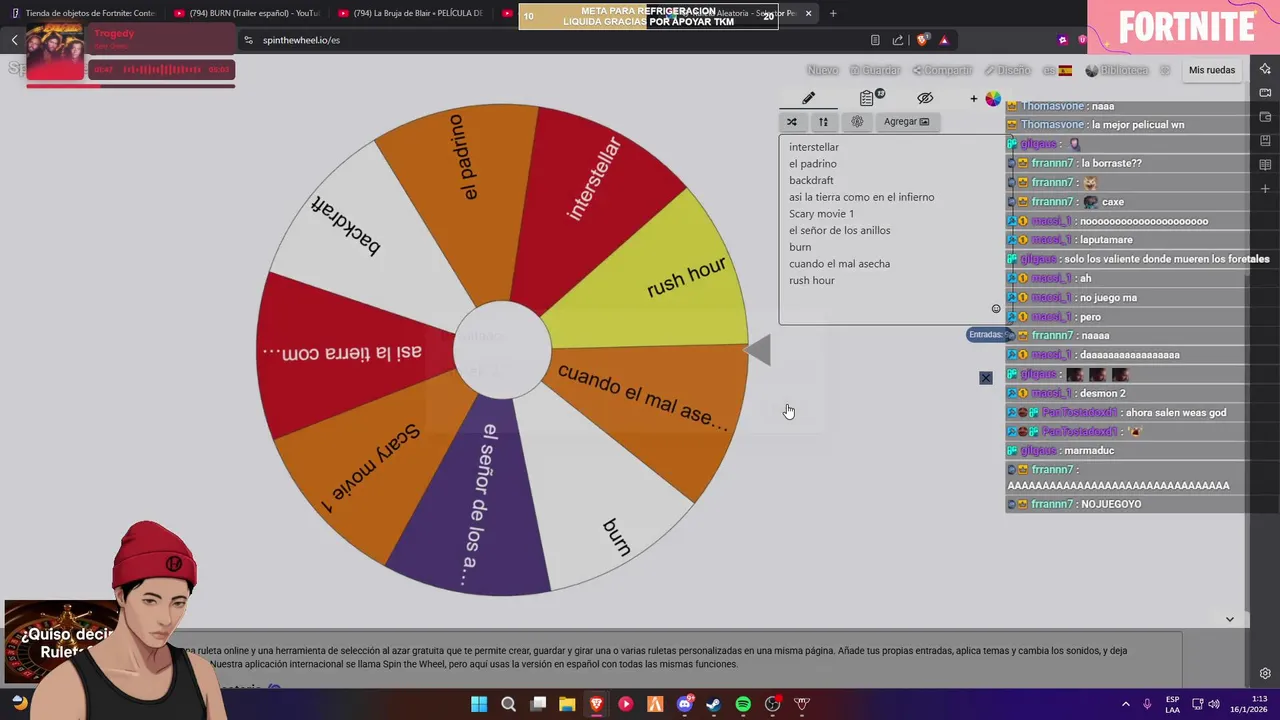Click 'interstellar' in the entries list
Viewport: 1280px width, 720px height.
[814, 147]
